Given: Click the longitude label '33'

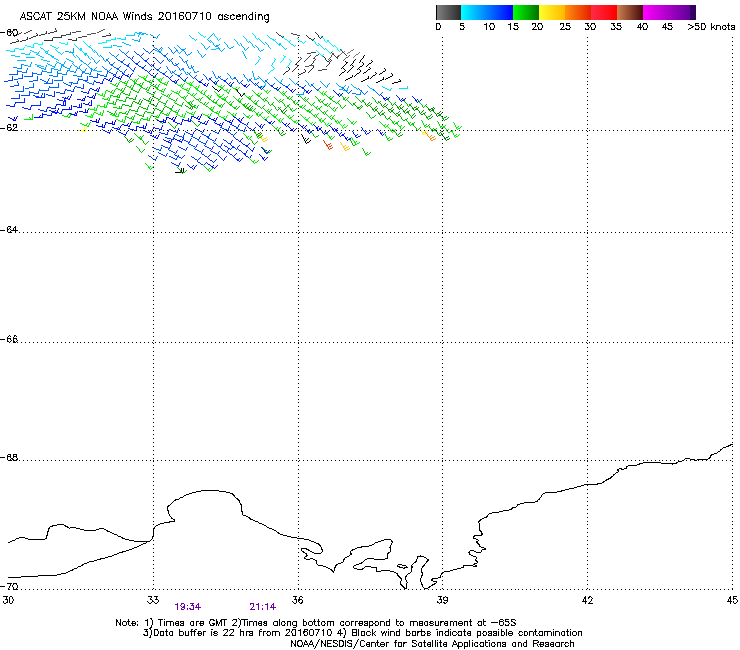Looking at the screenshot, I should (153, 600).
